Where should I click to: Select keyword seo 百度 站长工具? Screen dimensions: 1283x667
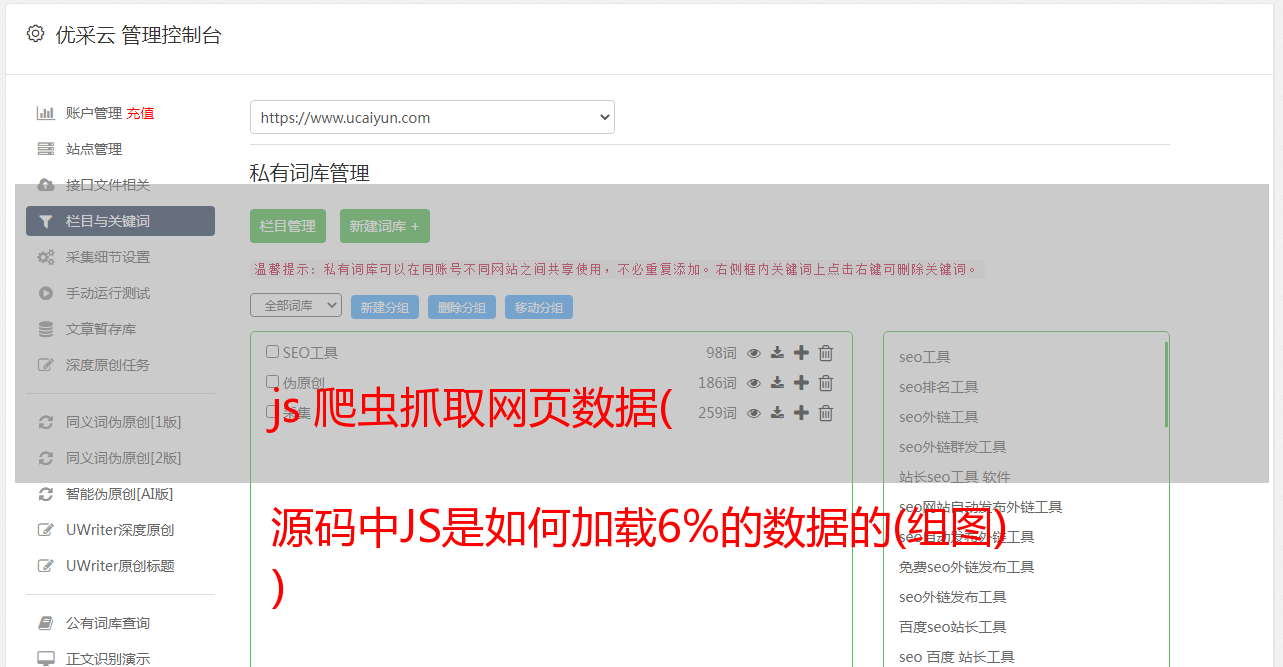click(x=956, y=657)
